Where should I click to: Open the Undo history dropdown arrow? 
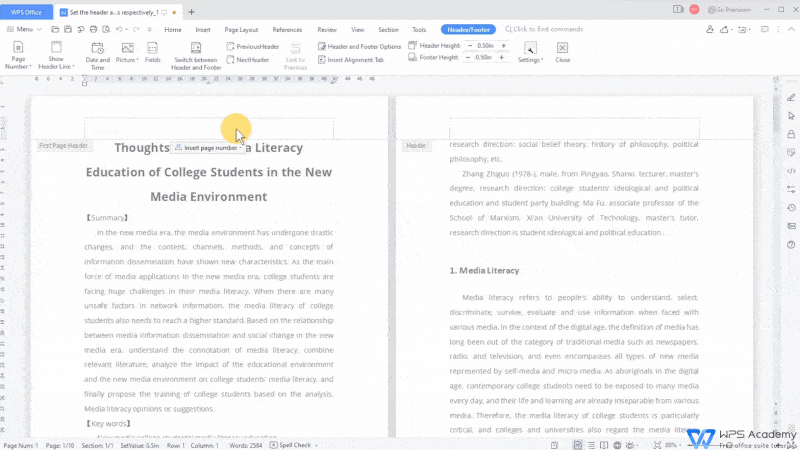click(126, 30)
